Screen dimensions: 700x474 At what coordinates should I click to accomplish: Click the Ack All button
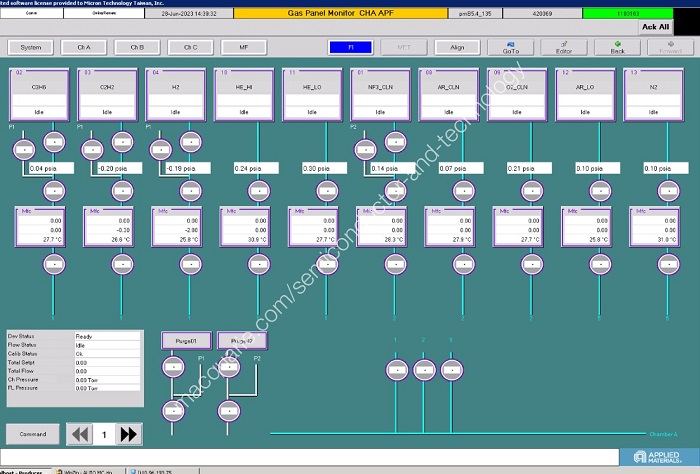tap(656, 27)
